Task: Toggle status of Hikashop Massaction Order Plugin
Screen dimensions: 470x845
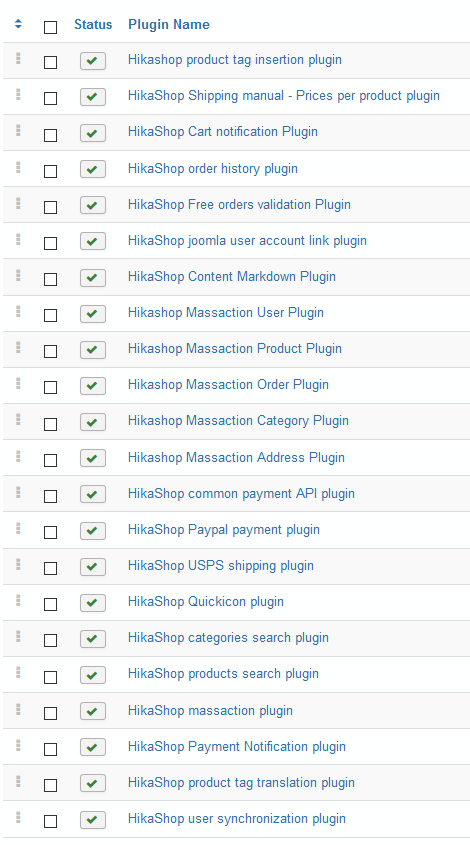Action: pyautogui.click(x=93, y=386)
